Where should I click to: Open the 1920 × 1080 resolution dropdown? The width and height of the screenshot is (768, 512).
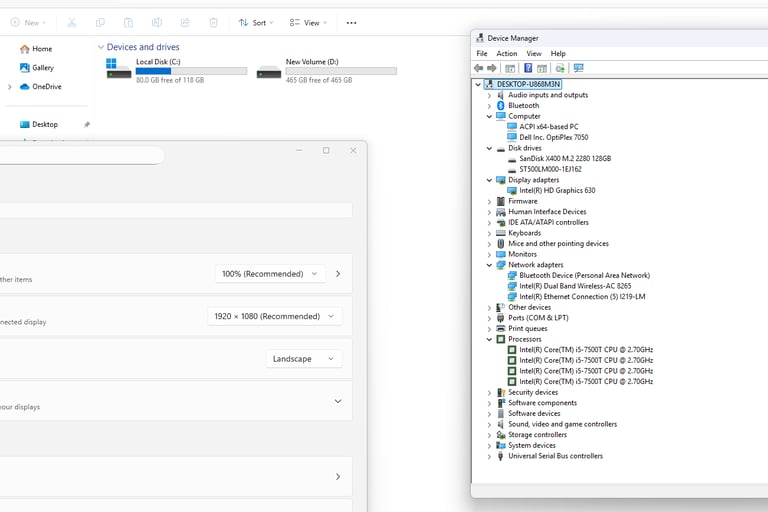(274, 317)
